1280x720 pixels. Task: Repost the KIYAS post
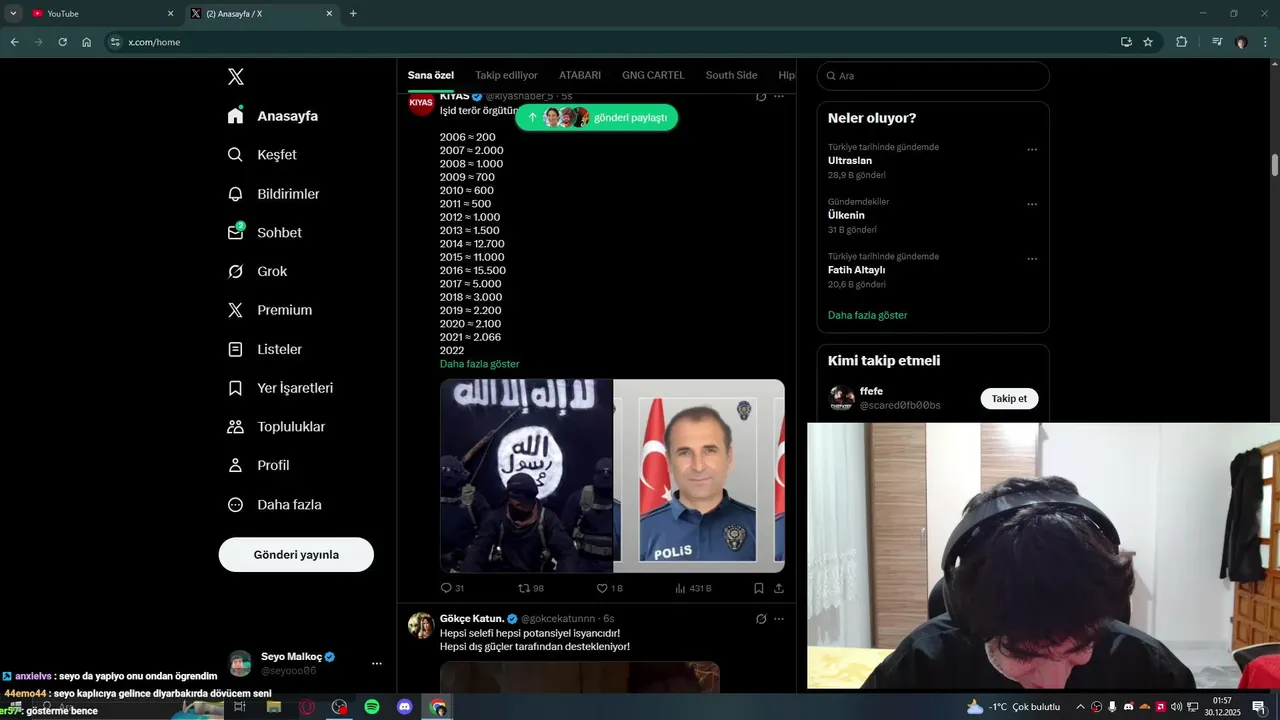pos(530,588)
